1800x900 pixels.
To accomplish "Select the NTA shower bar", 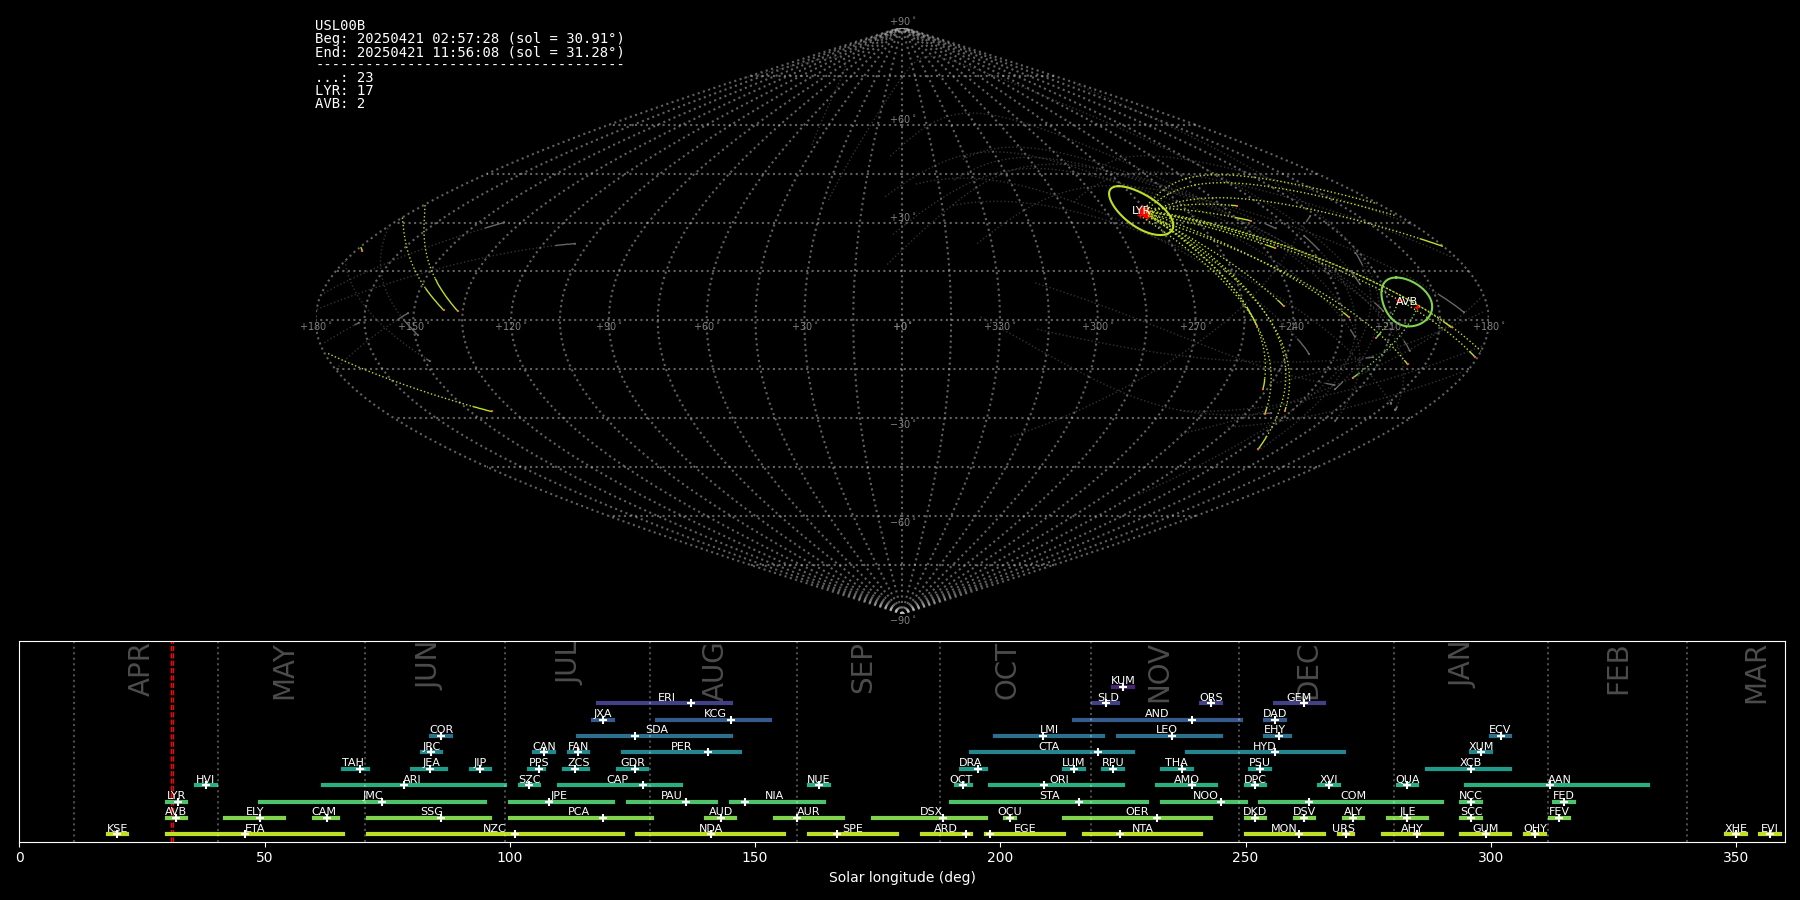I will pyautogui.click(x=1142, y=834).
